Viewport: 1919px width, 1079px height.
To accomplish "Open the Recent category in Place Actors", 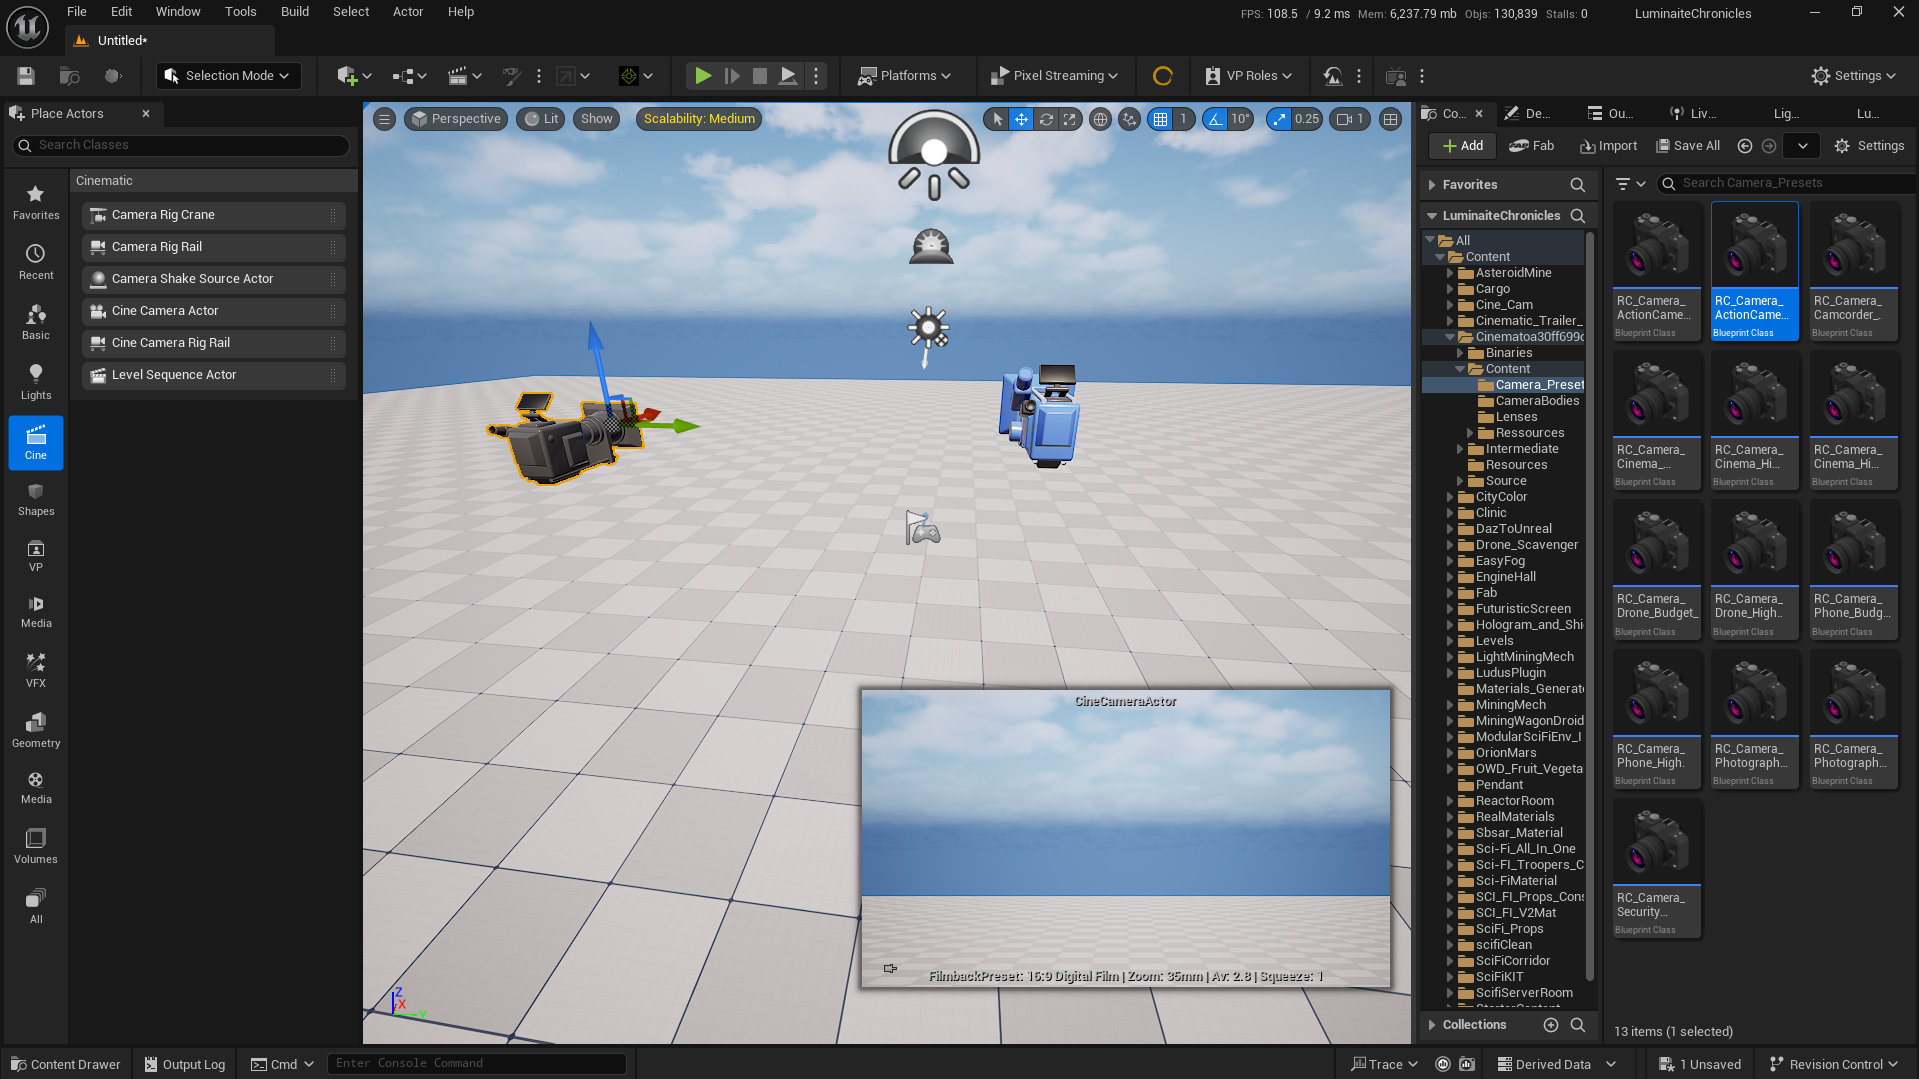I will pyautogui.click(x=36, y=262).
